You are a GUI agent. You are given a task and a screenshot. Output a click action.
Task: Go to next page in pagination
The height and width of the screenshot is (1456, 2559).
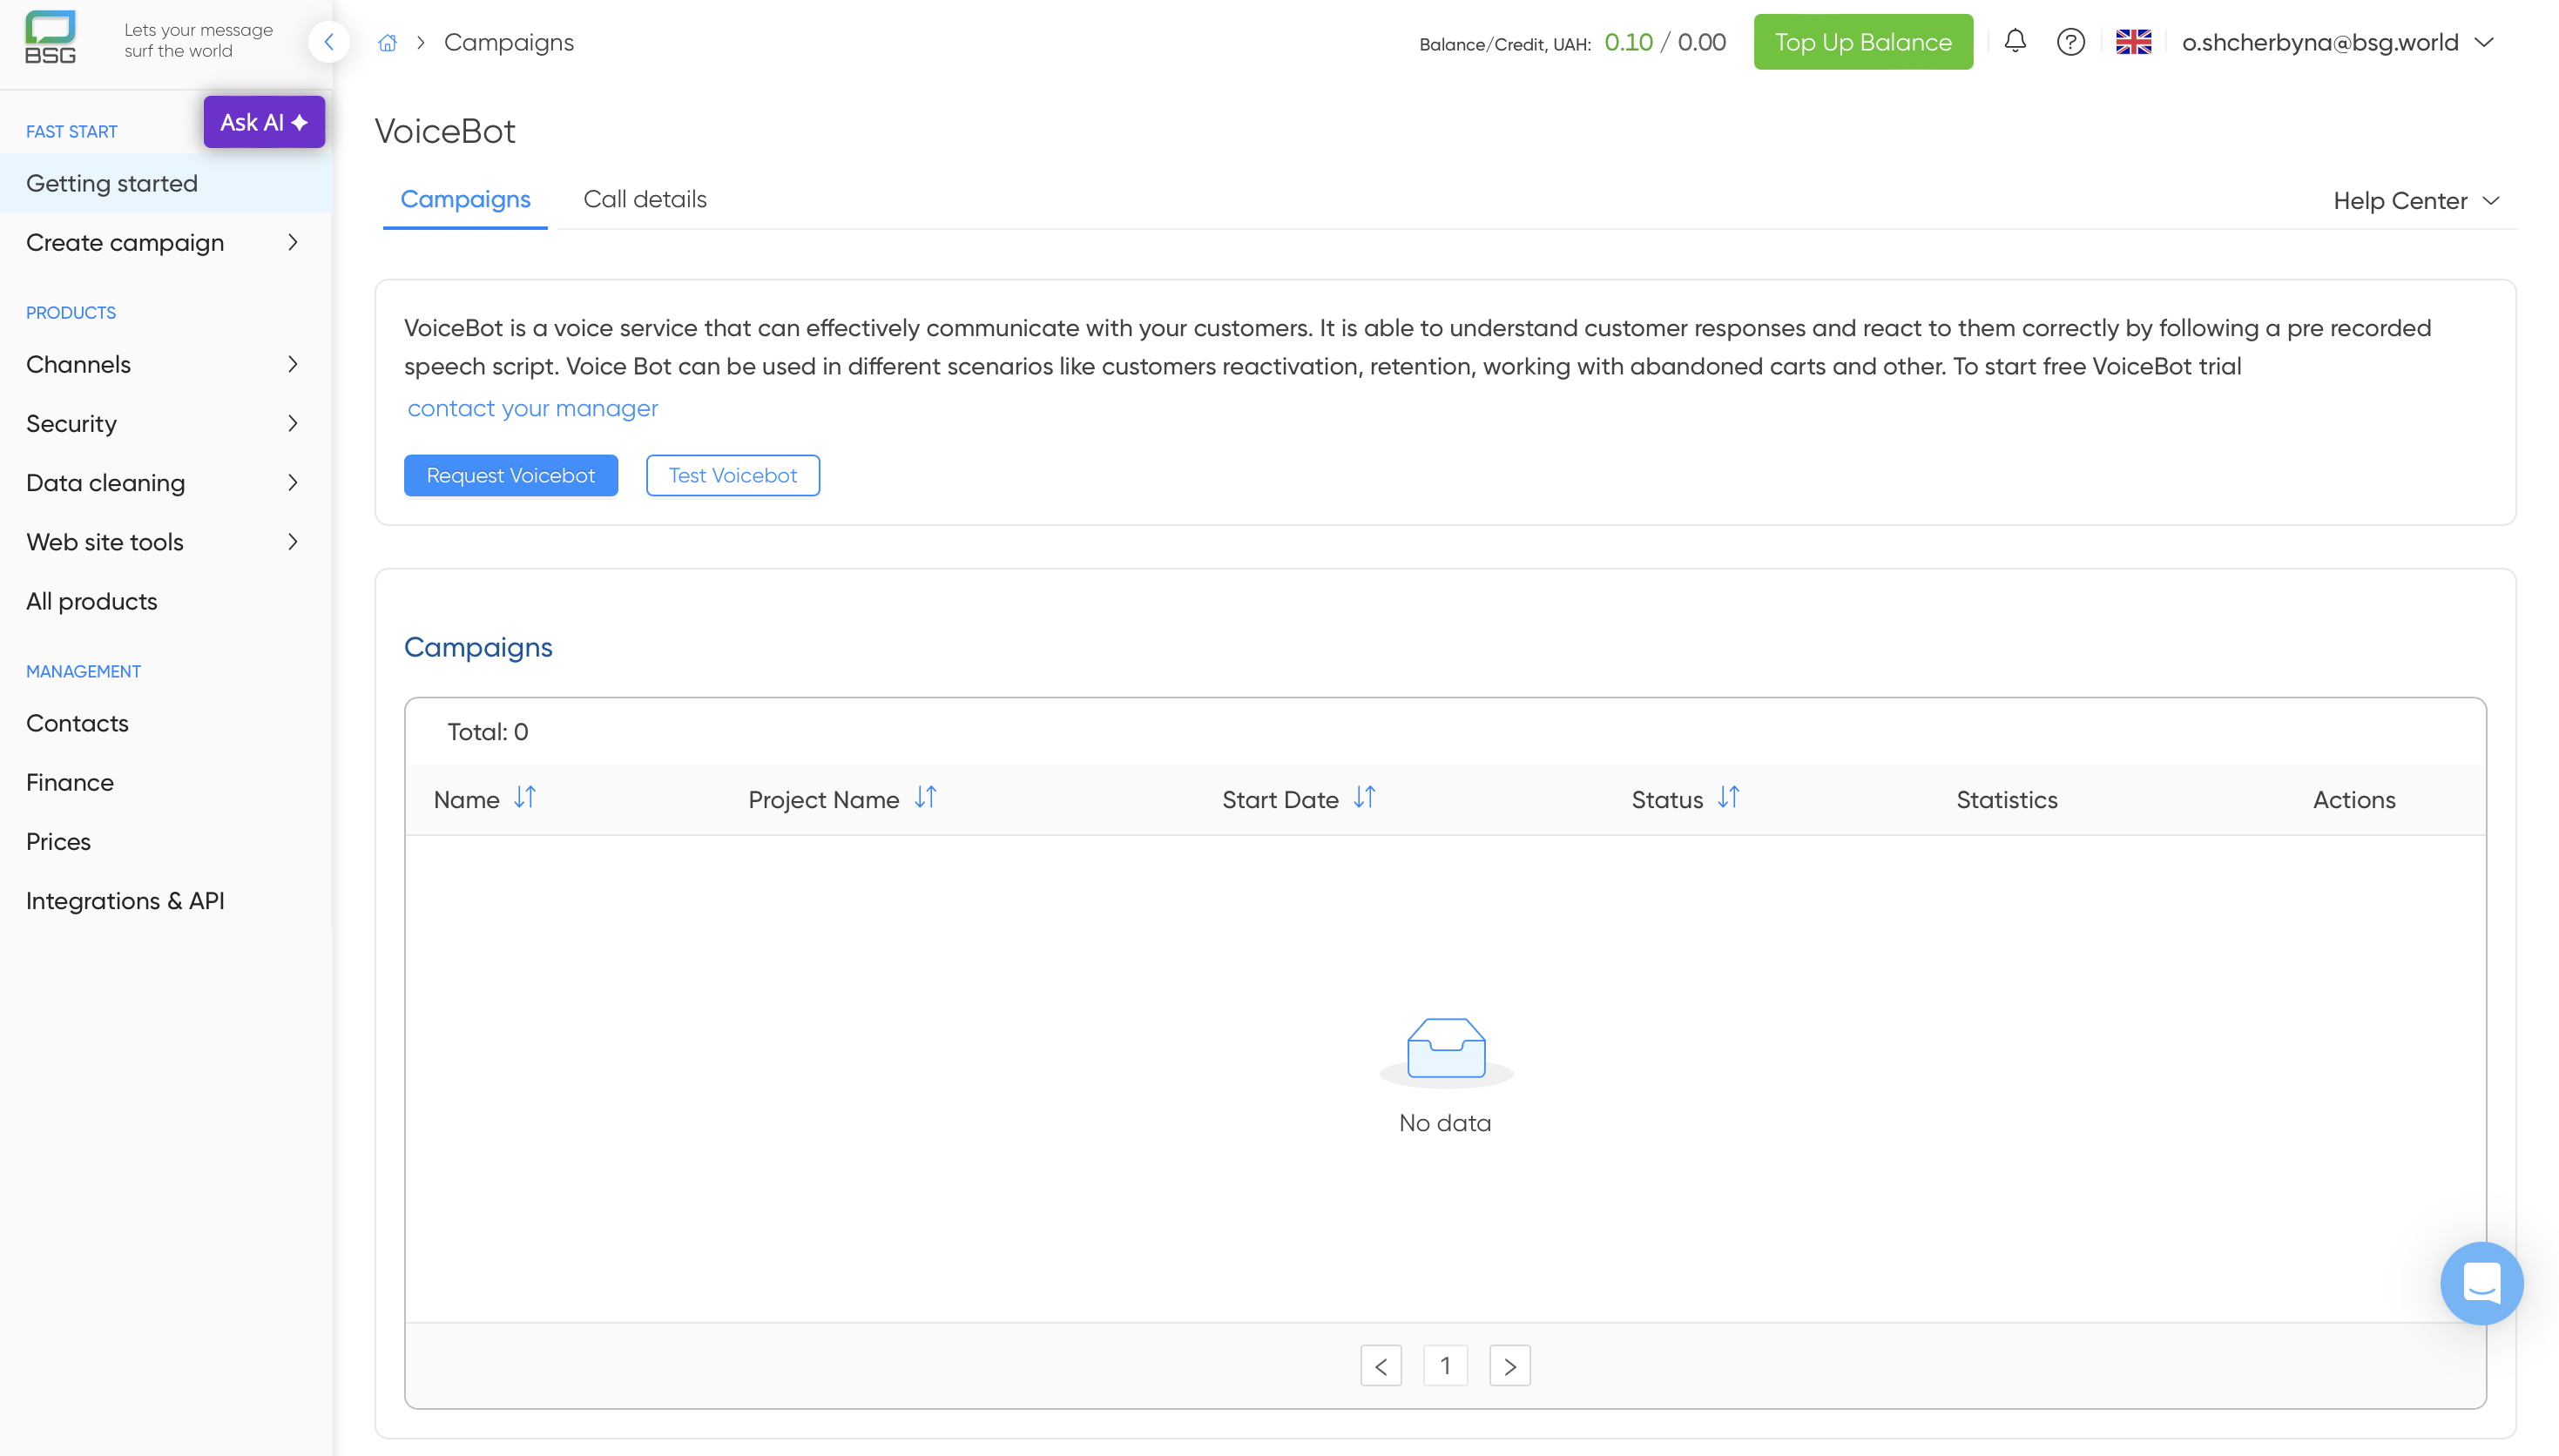[1509, 1366]
